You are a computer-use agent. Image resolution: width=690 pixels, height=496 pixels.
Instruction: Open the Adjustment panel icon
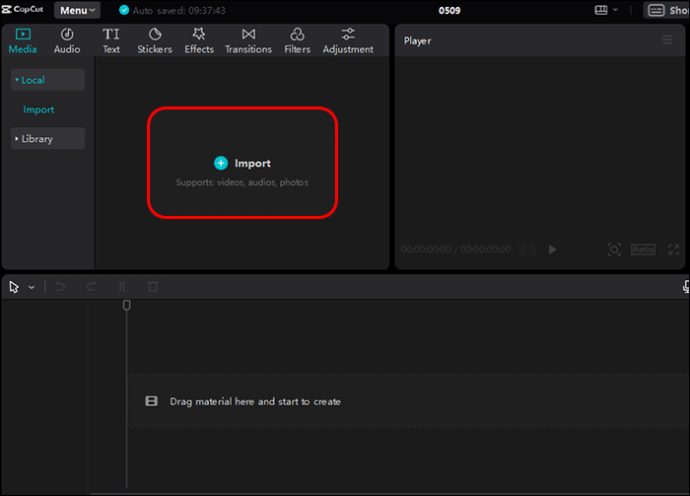tap(348, 34)
